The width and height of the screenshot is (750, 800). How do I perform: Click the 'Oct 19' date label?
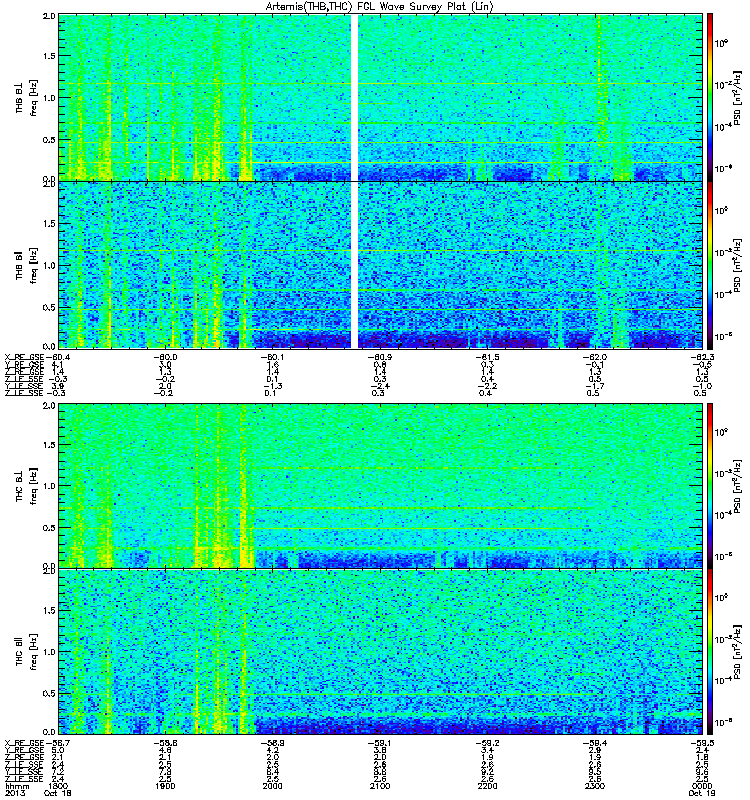(702, 793)
